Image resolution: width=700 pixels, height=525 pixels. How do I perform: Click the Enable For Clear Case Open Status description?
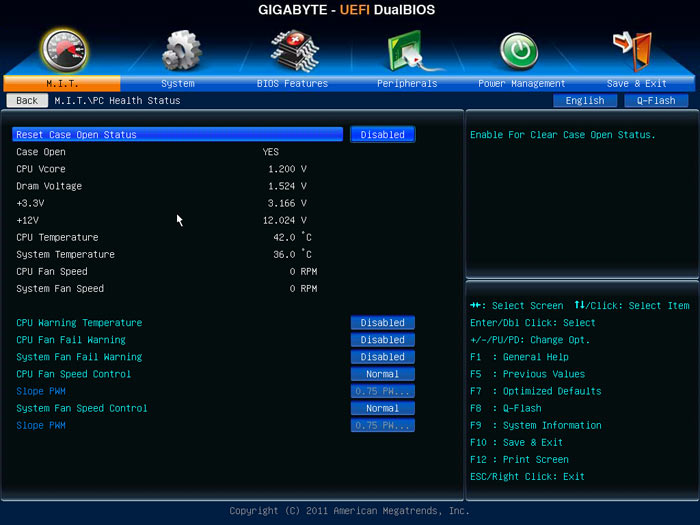[x=562, y=135]
